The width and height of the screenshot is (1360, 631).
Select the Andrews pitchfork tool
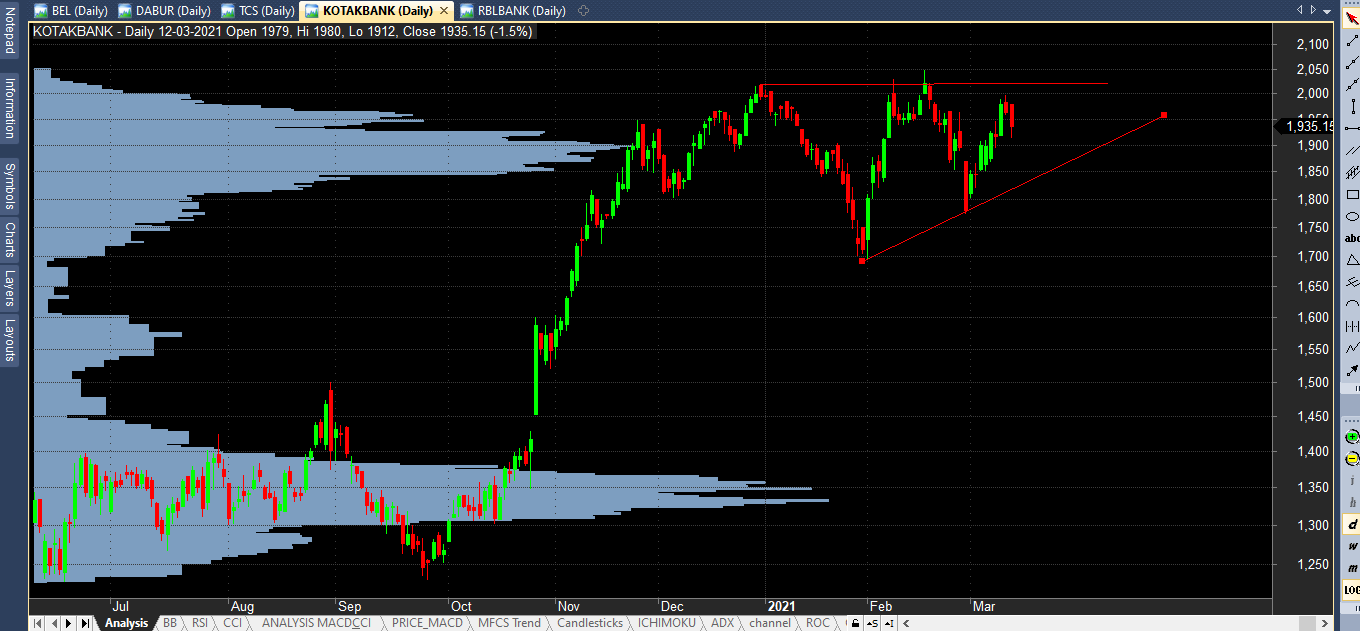tap(1352, 282)
